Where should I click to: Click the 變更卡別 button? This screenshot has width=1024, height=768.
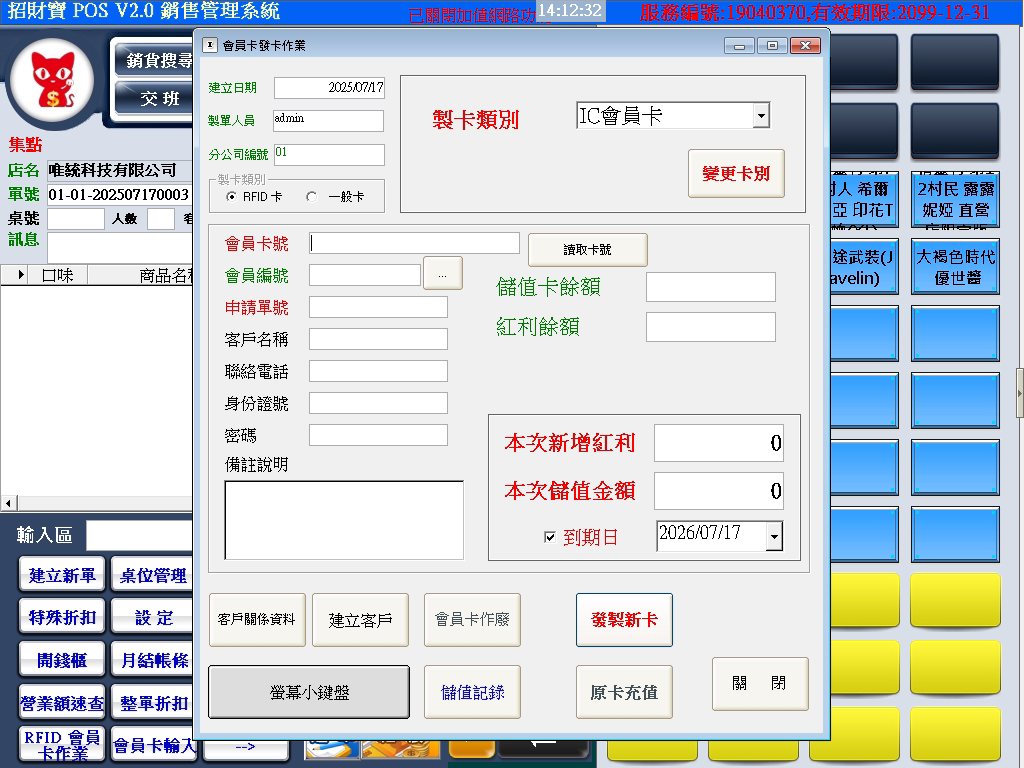(736, 174)
